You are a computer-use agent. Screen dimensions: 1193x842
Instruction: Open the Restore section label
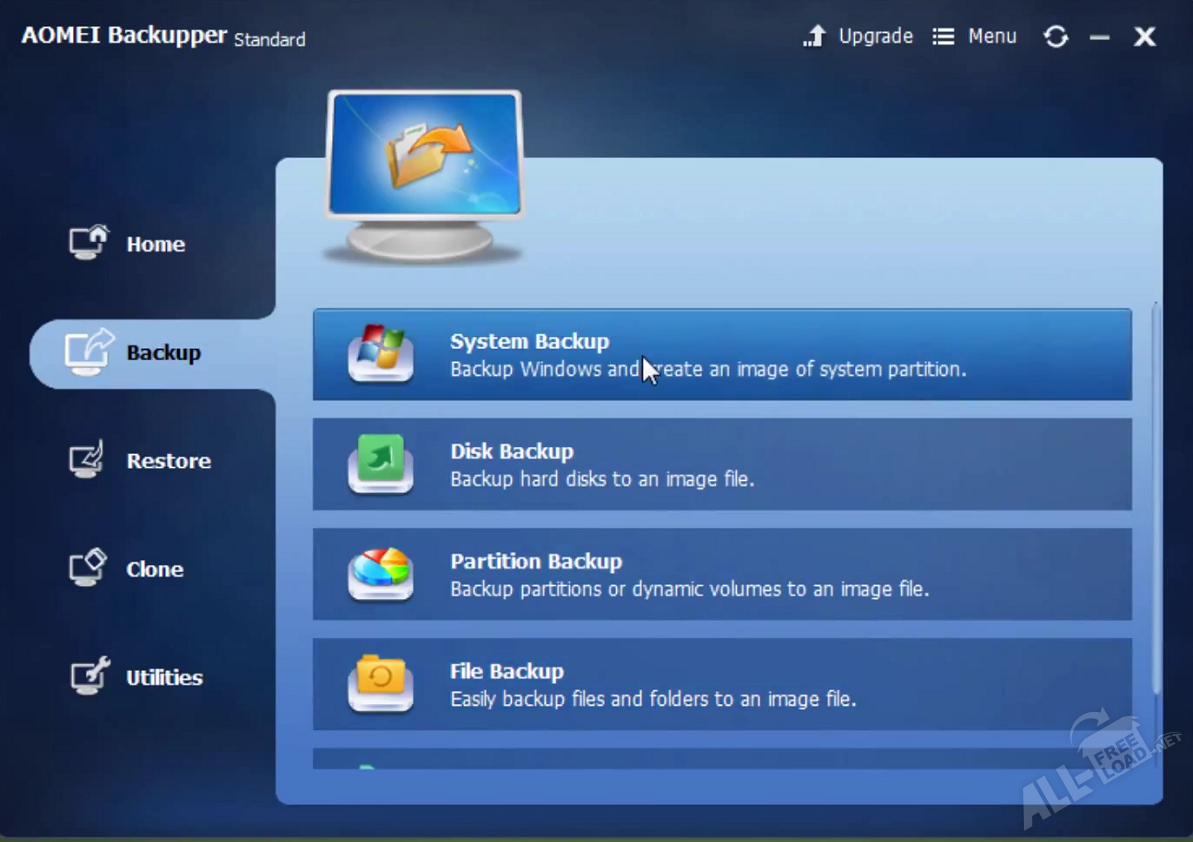(x=168, y=461)
